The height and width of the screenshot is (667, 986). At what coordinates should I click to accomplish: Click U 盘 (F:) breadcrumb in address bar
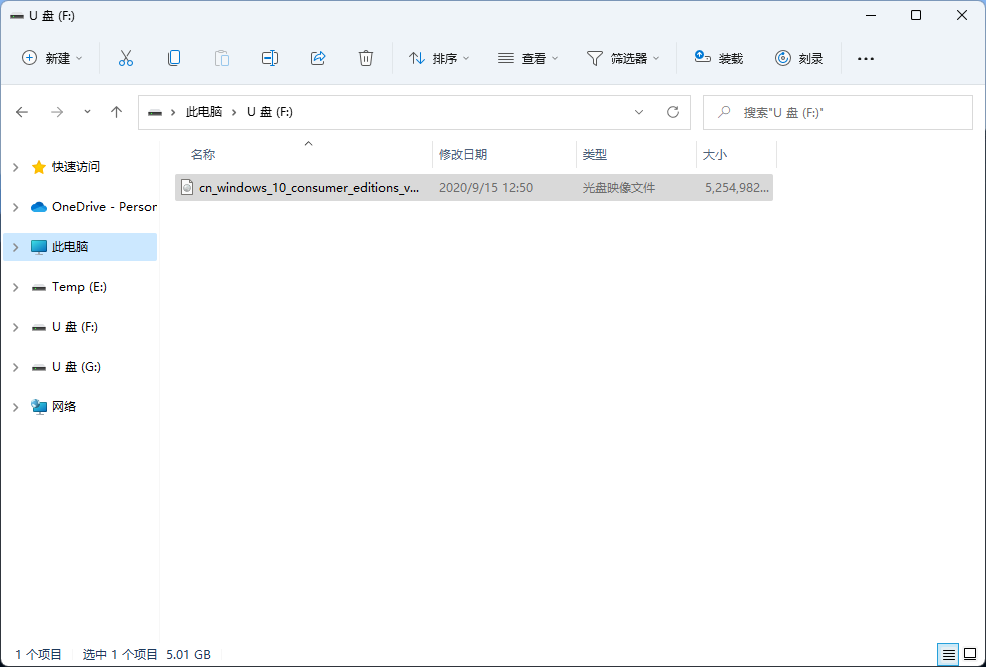pos(269,112)
